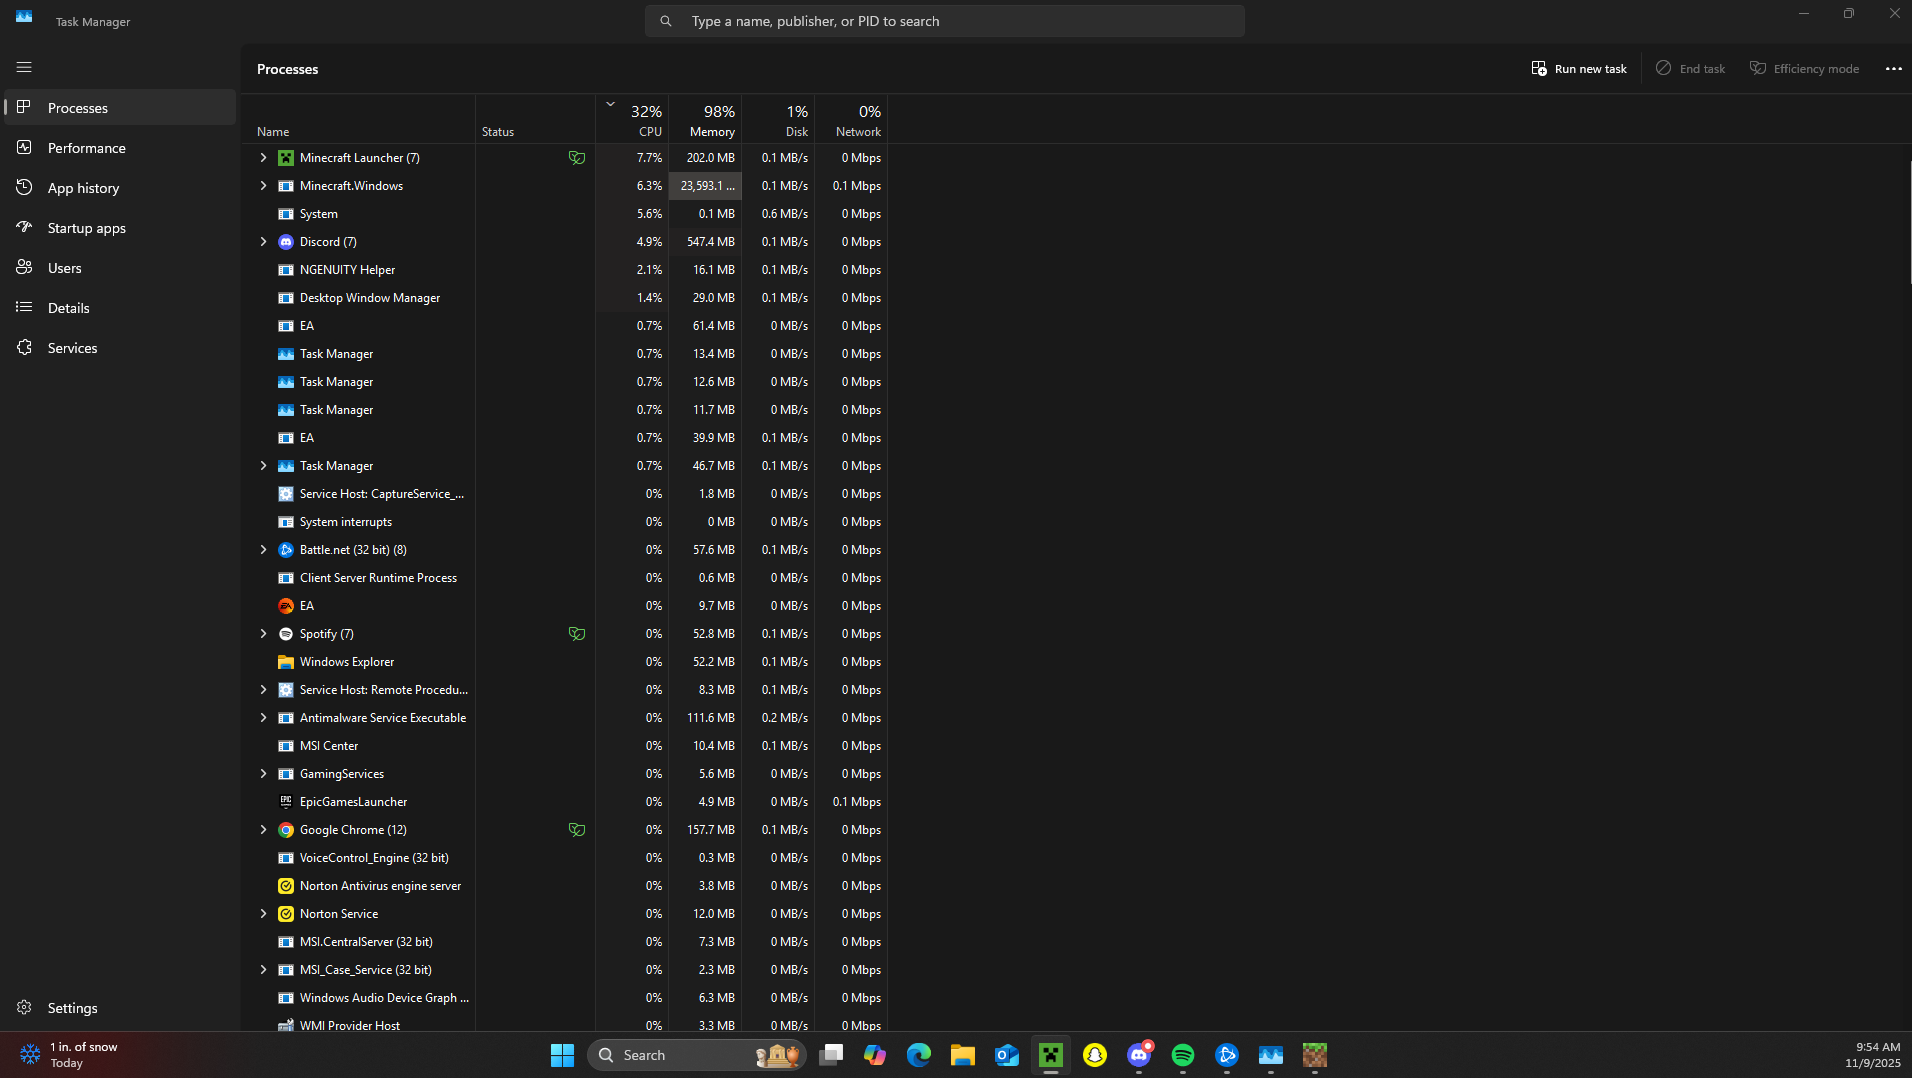Image resolution: width=1912 pixels, height=1078 pixels.
Task: Expand the Minecraft Launcher process group
Action: point(263,158)
